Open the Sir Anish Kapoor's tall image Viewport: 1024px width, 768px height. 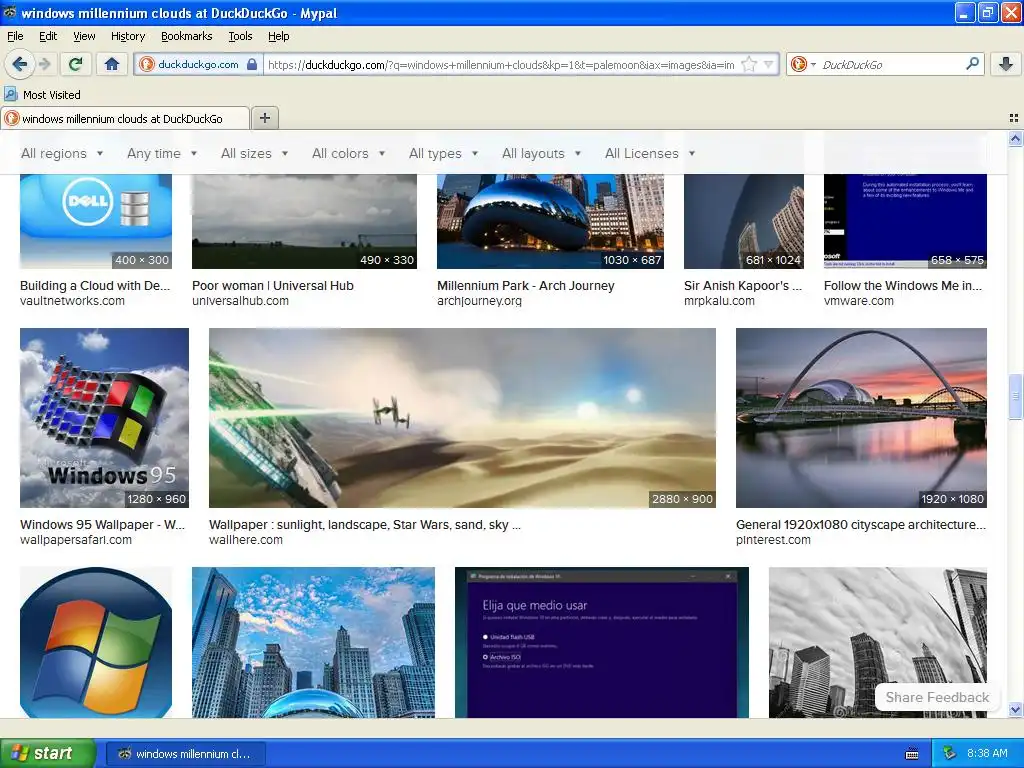point(744,221)
